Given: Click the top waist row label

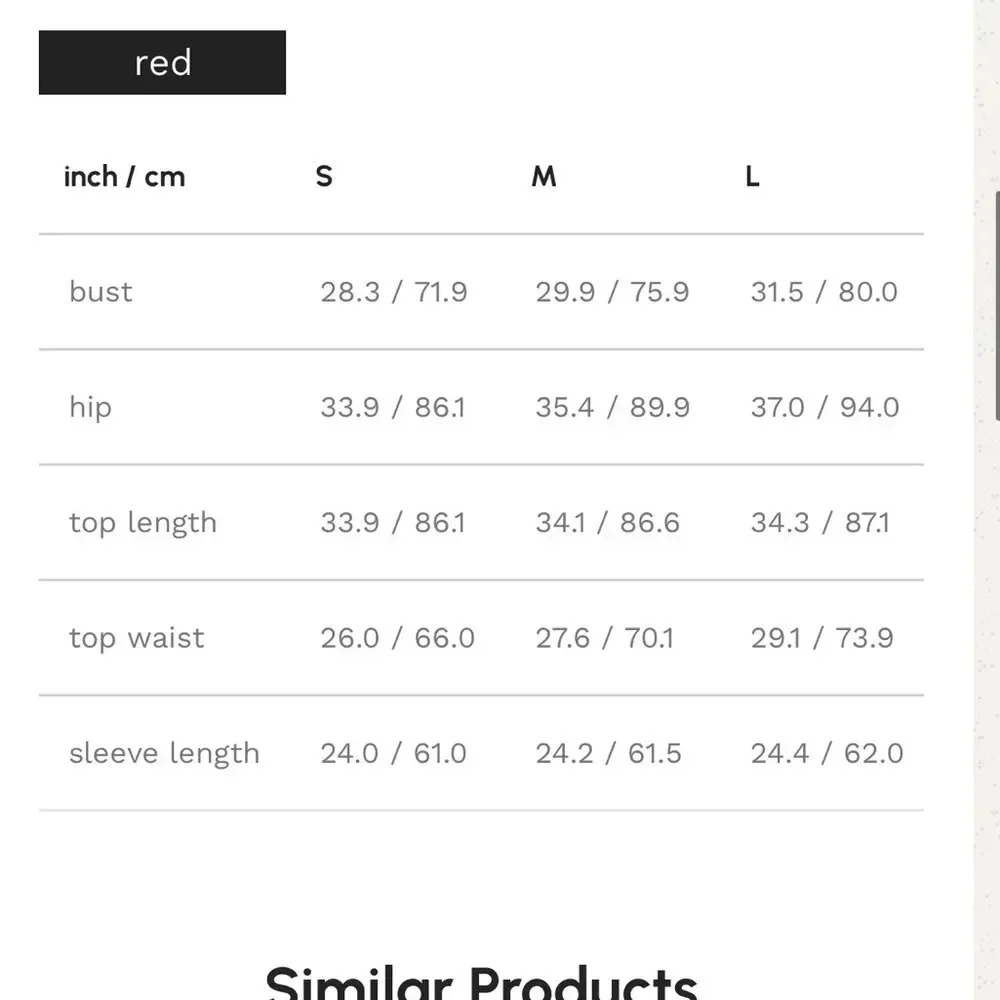Looking at the screenshot, I should (x=137, y=638).
